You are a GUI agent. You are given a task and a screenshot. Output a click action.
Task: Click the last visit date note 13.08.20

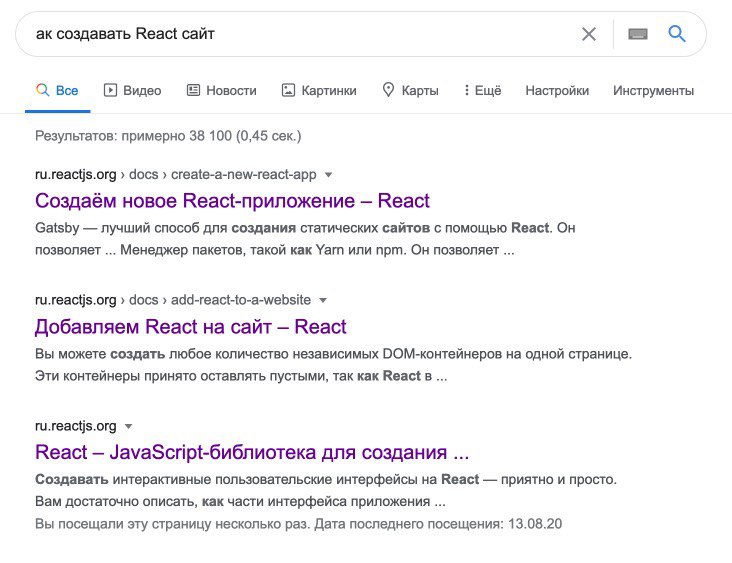point(298,524)
